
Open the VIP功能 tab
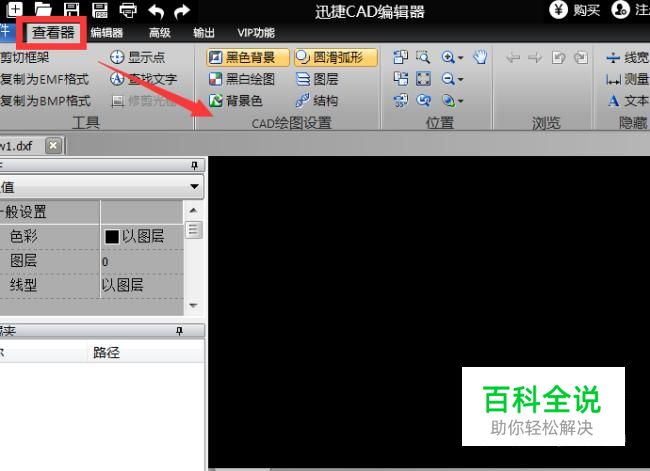256,33
